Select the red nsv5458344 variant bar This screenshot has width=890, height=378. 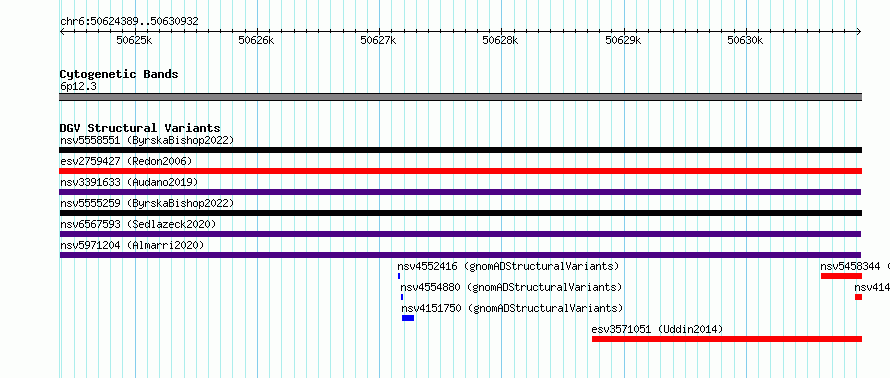tap(841, 276)
